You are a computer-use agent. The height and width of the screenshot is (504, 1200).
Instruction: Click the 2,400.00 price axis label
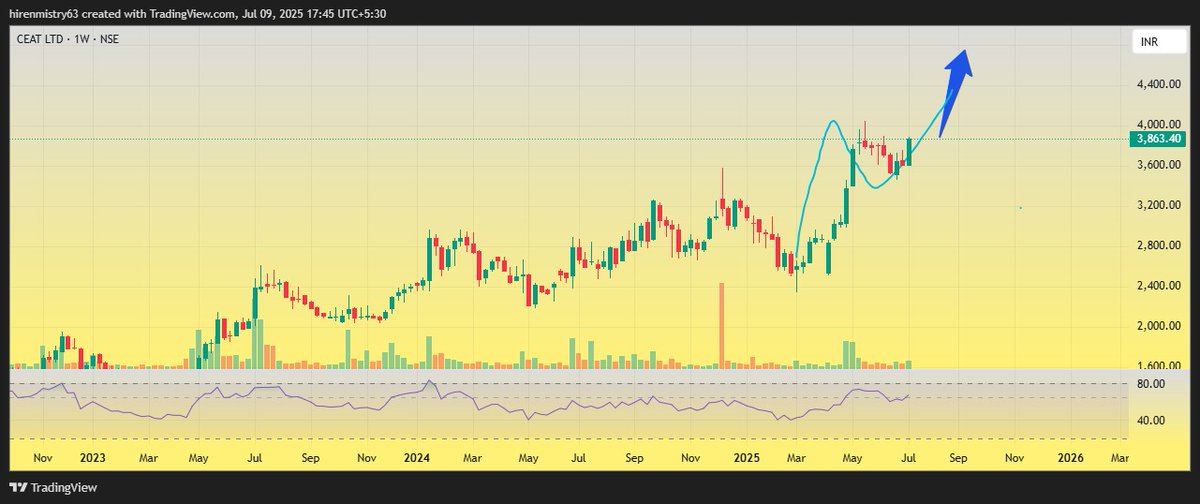point(1160,286)
